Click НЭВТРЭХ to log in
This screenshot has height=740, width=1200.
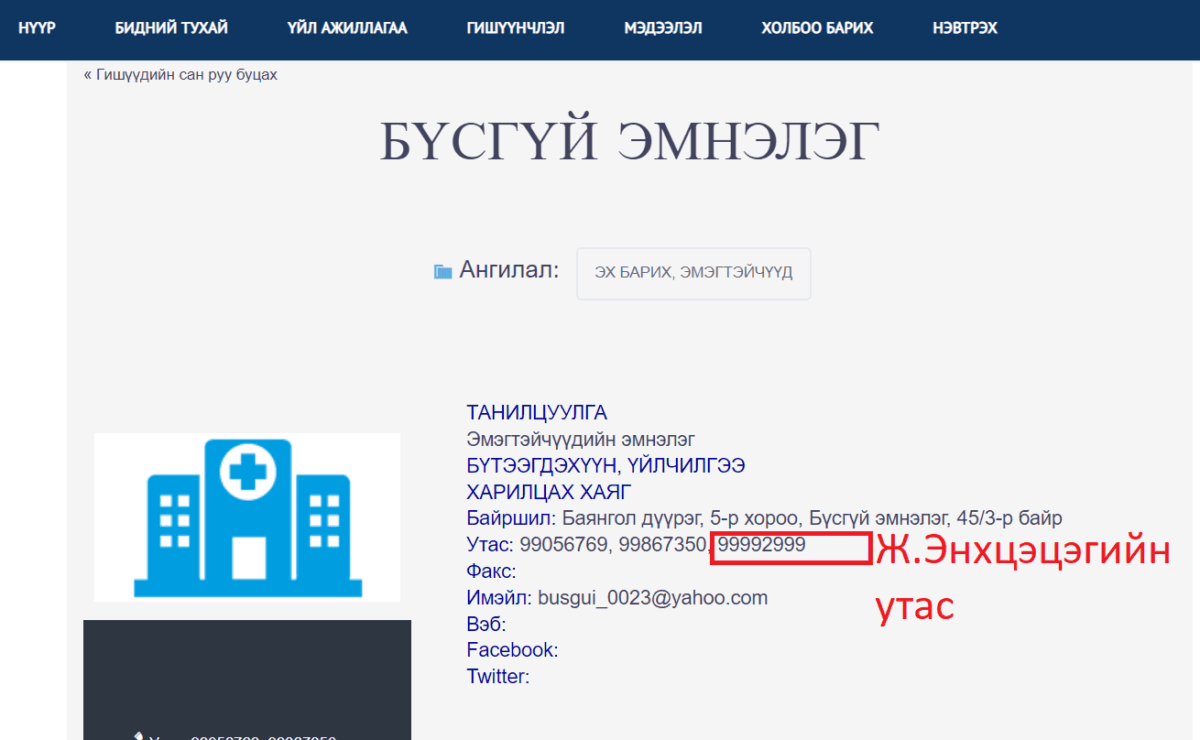[965, 28]
